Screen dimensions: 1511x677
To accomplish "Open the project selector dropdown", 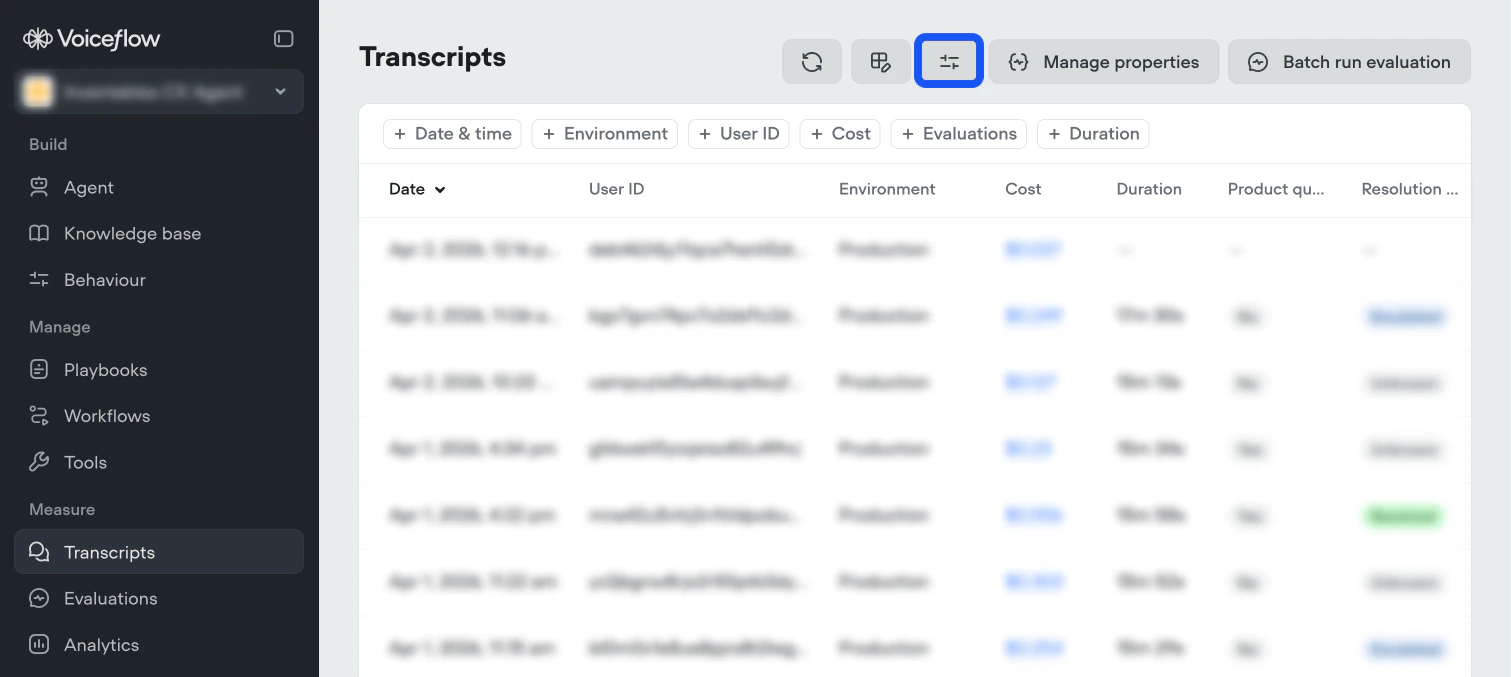I will (x=159, y=92).
